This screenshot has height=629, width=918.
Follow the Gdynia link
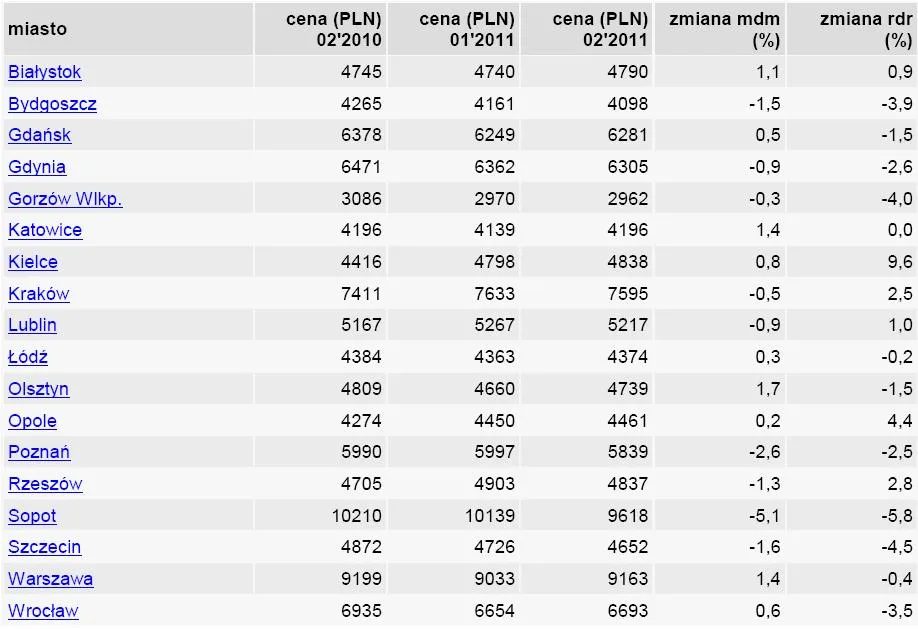point(37,167)
